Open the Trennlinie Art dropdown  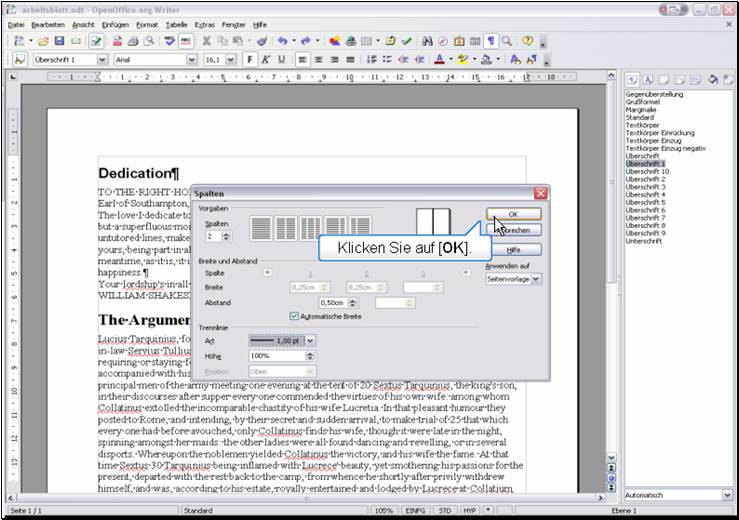click(x=309, y=341)
